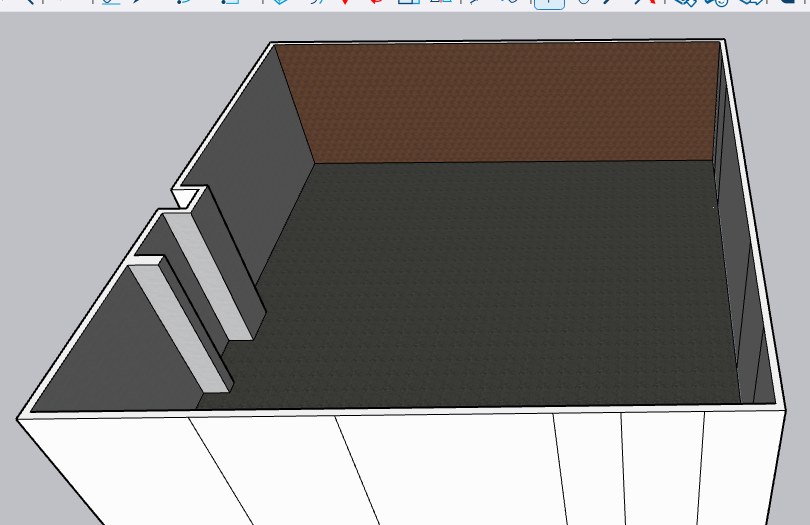The height and width of the screenshot is (525, 810).
Task: Click the white top edge of right wall
Action: pyautogui.click(x=752, y=200)
